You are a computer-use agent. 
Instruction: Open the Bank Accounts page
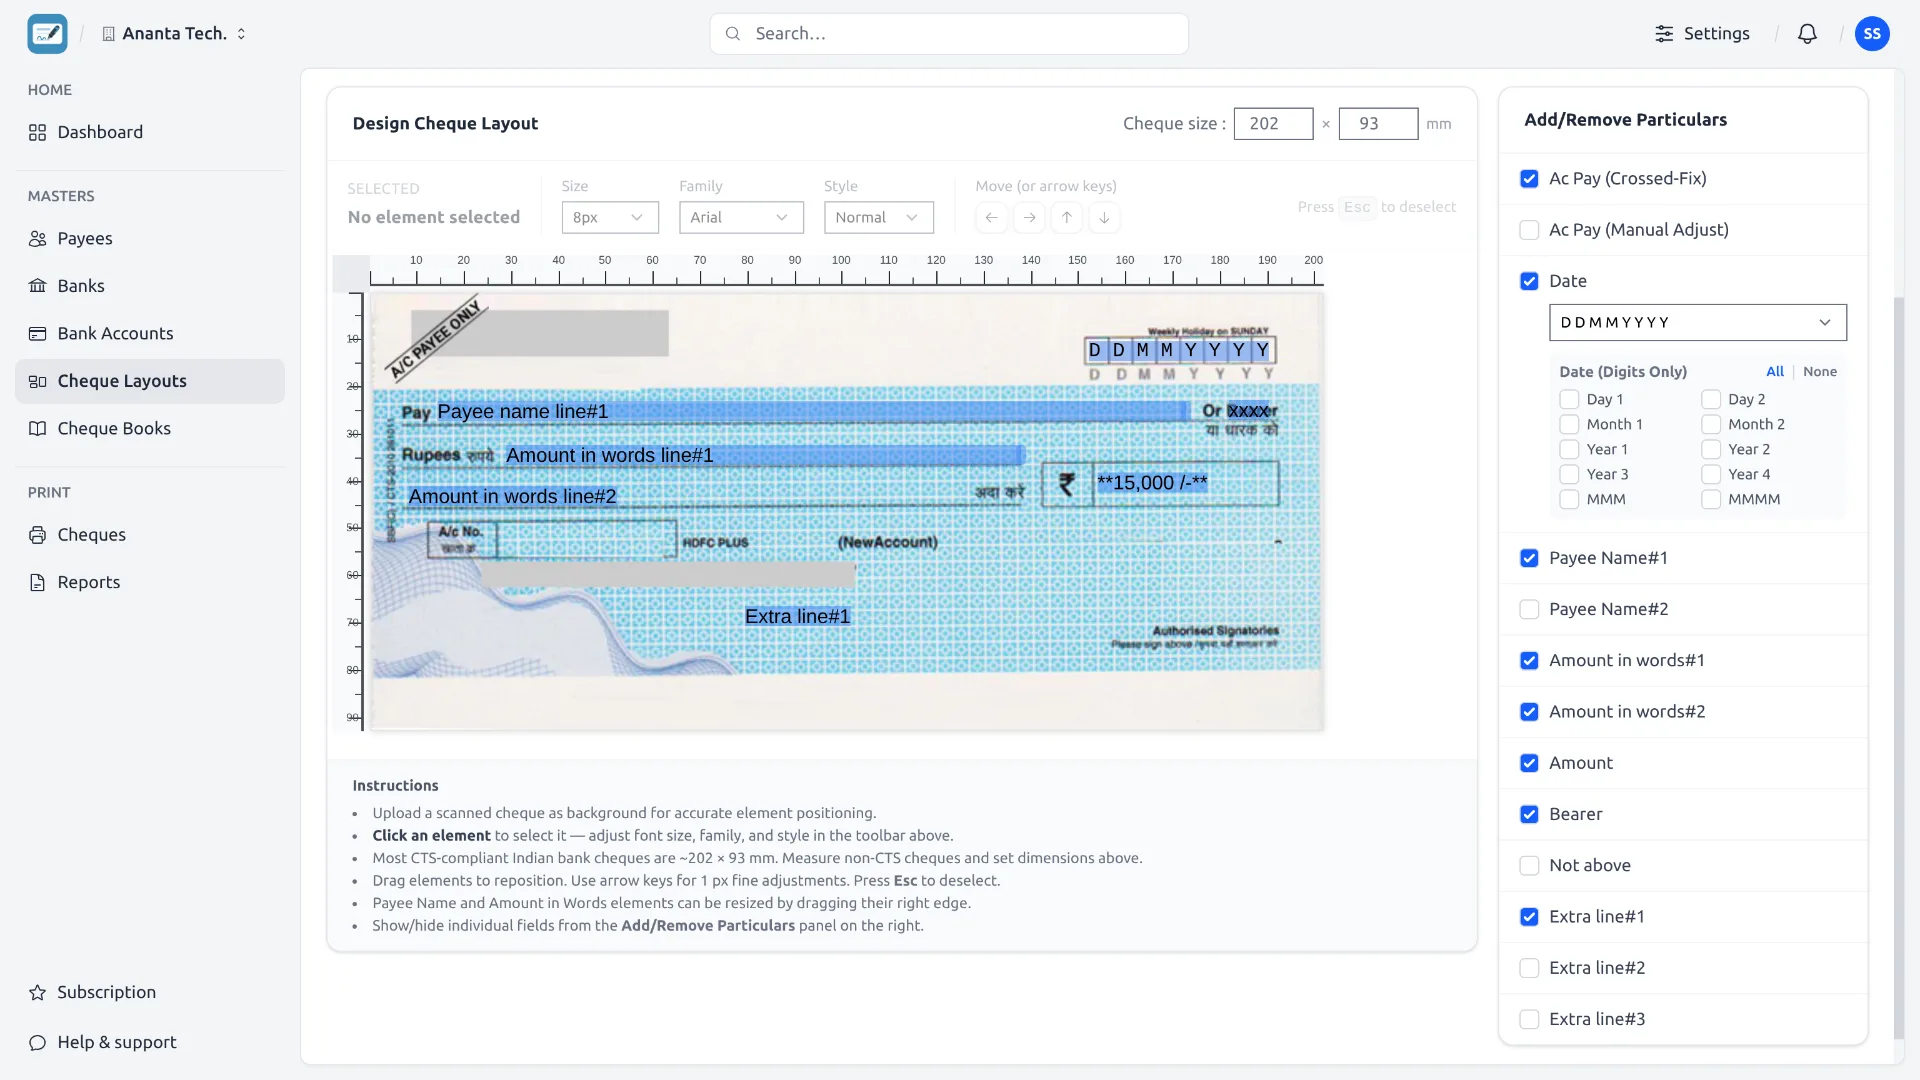(150, 333)
